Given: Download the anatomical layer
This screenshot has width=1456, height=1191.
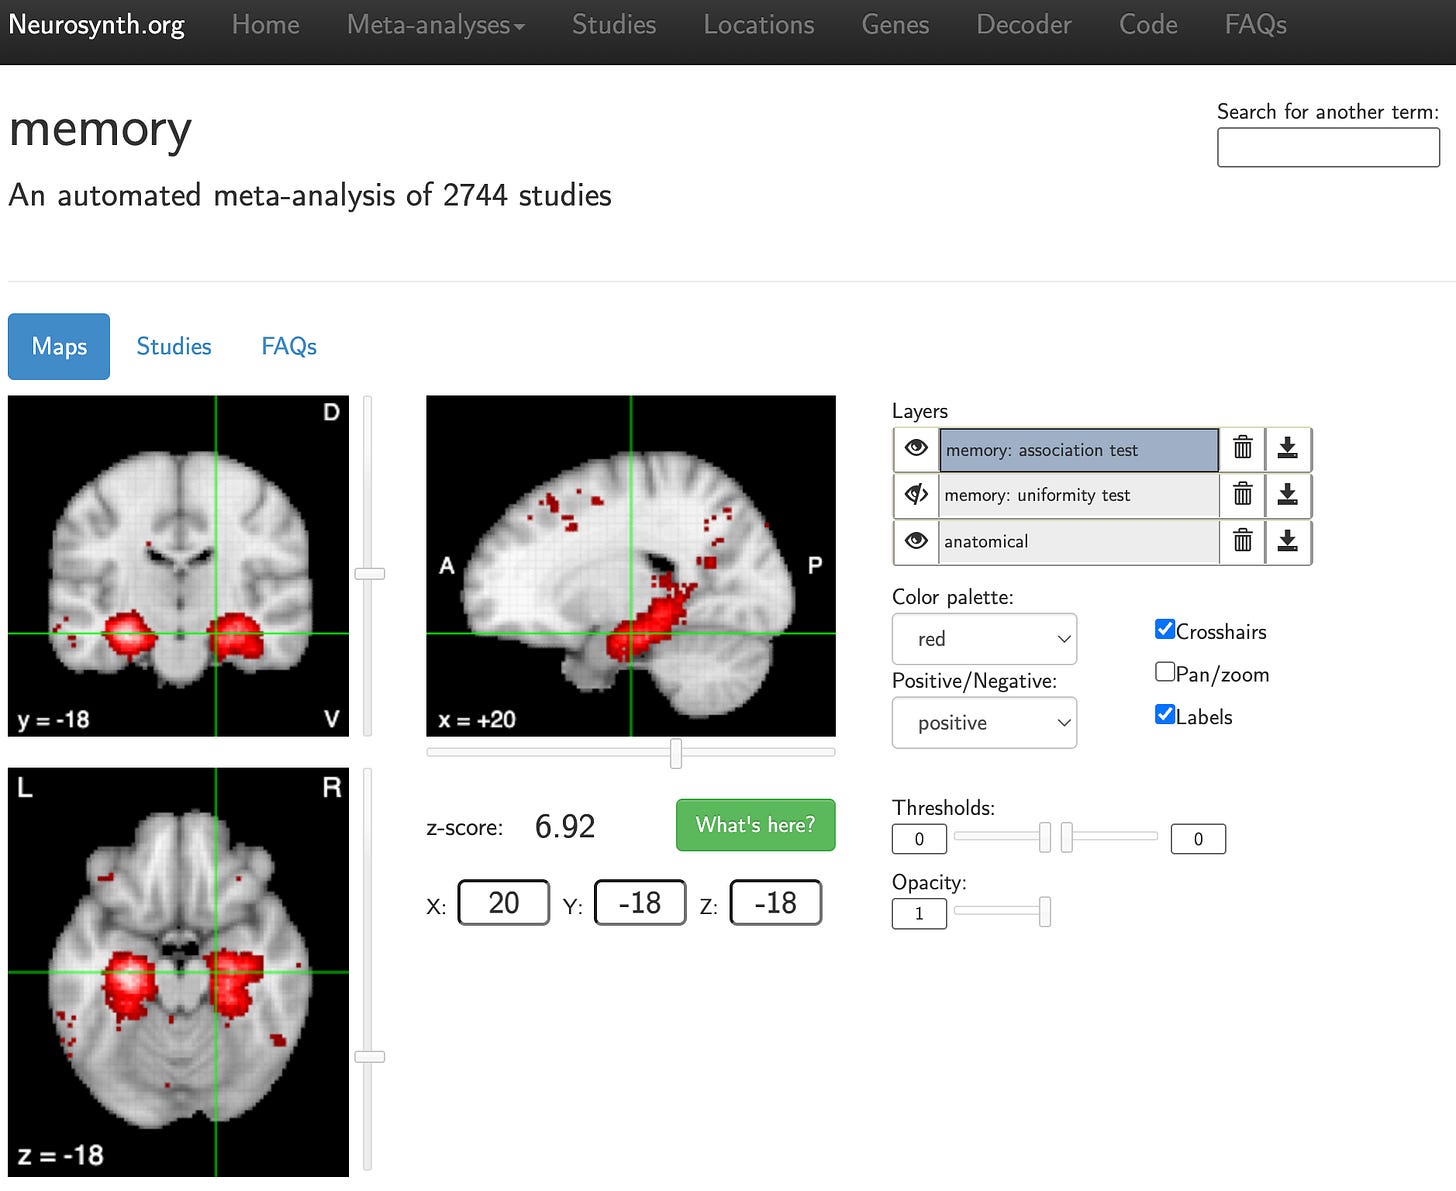Looking at the screenshot, I should point(1288,541).
